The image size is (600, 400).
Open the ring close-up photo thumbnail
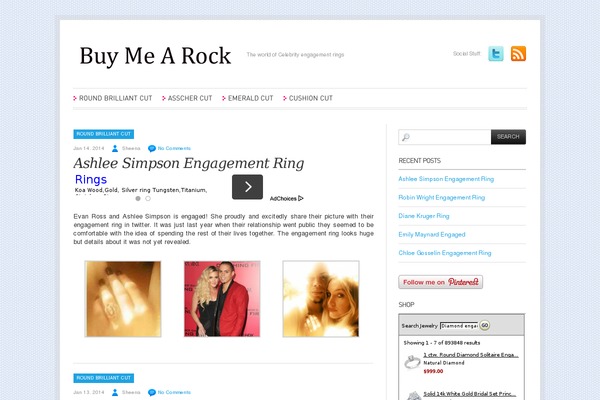click(123, 299)
